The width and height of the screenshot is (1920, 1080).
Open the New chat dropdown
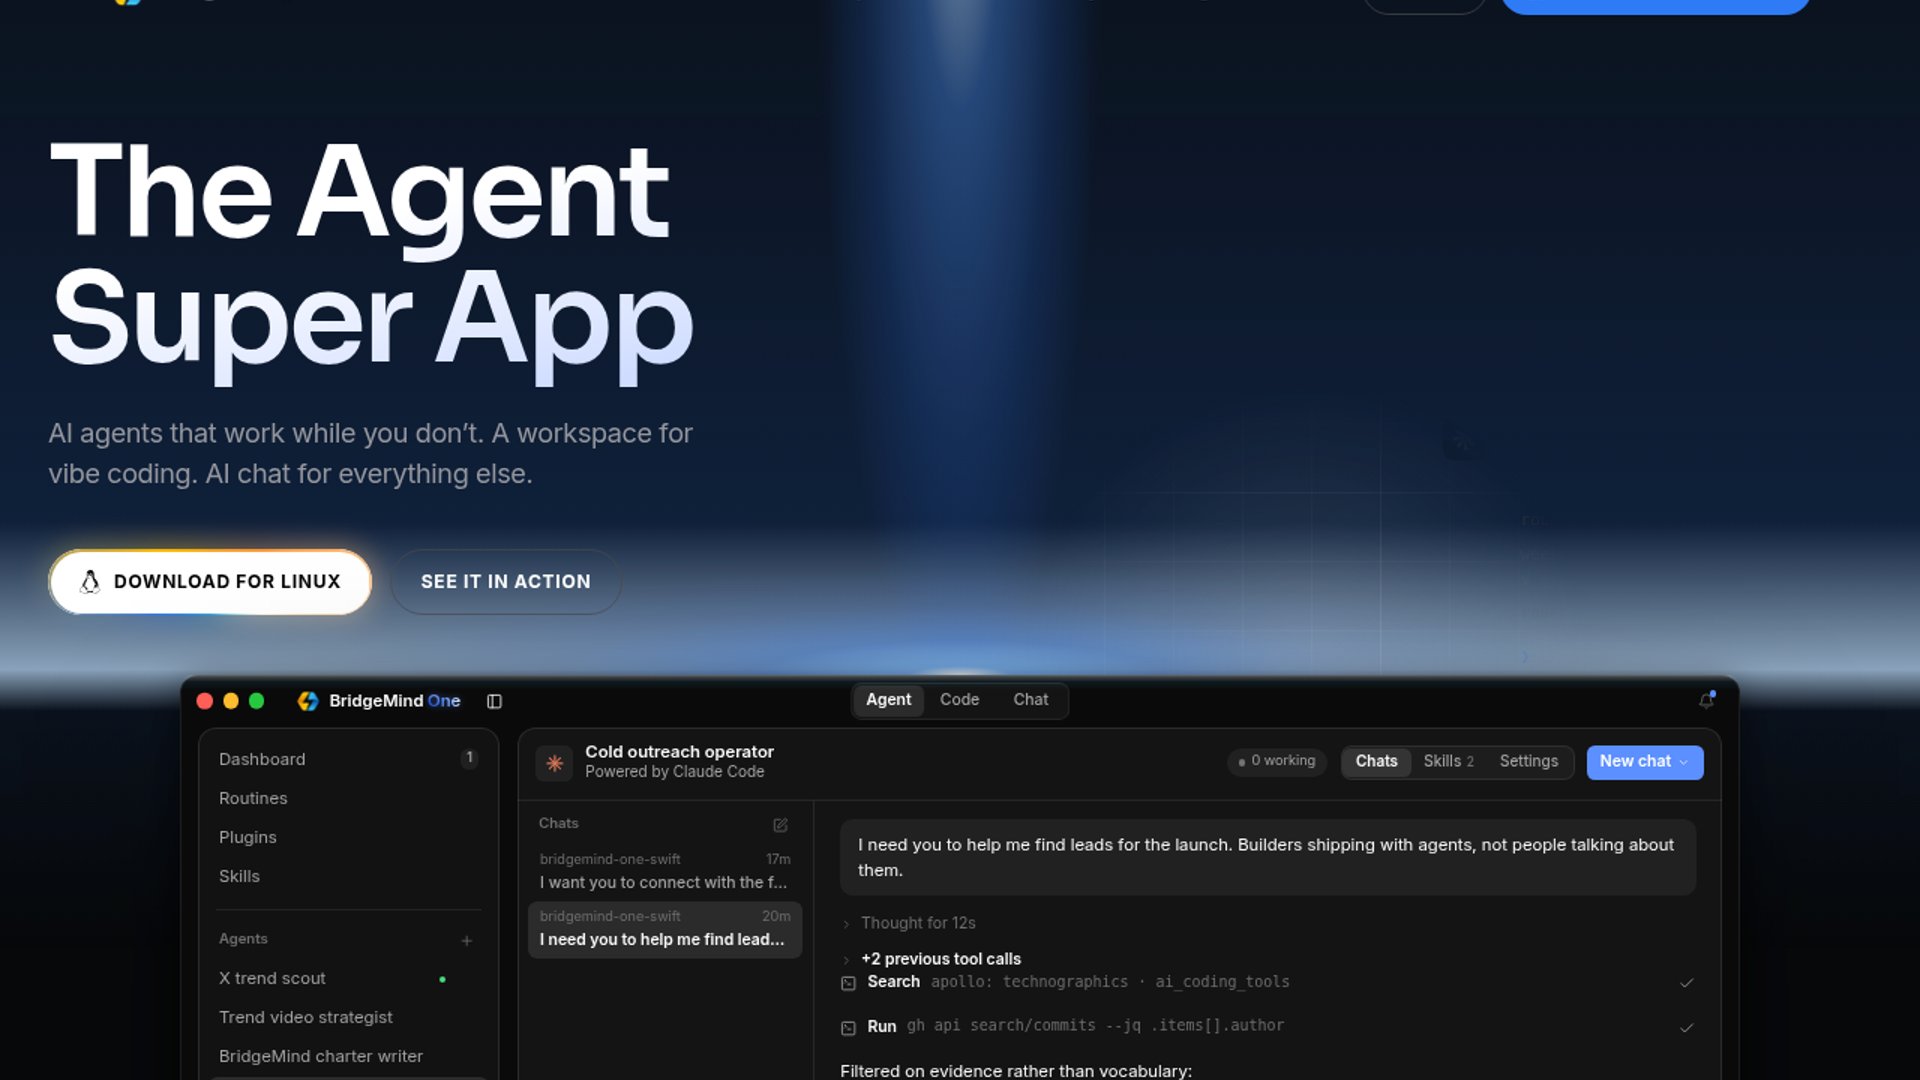tap(1645, 762)
